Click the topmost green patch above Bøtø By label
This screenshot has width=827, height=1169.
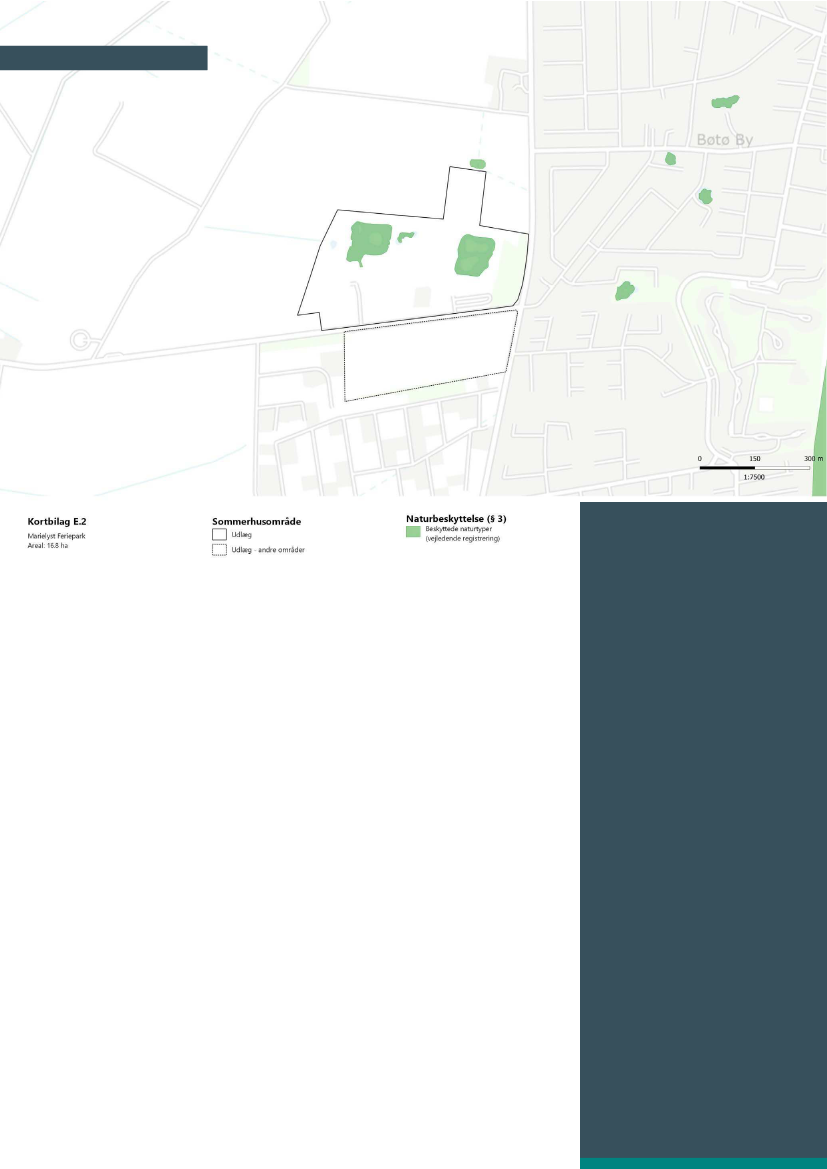[x=724, y=101]
